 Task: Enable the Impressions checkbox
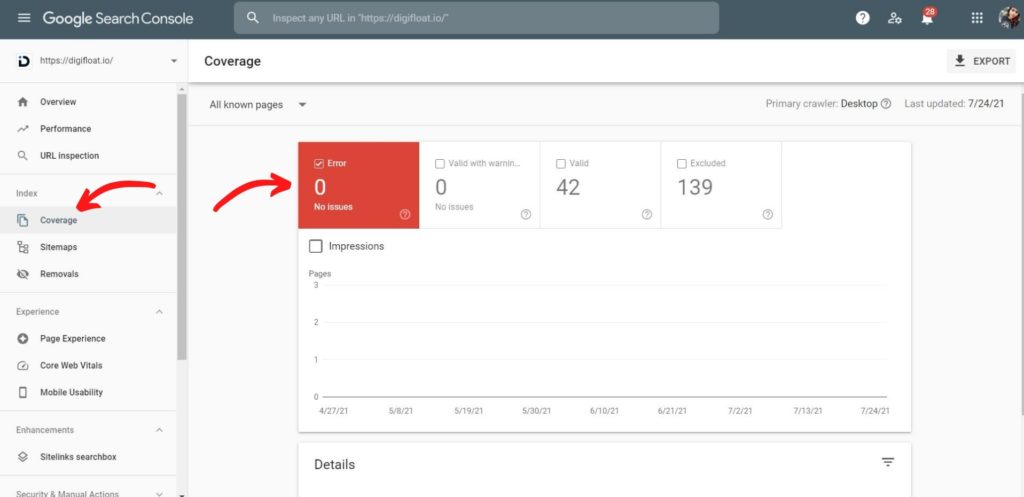(x=315, y=246)
